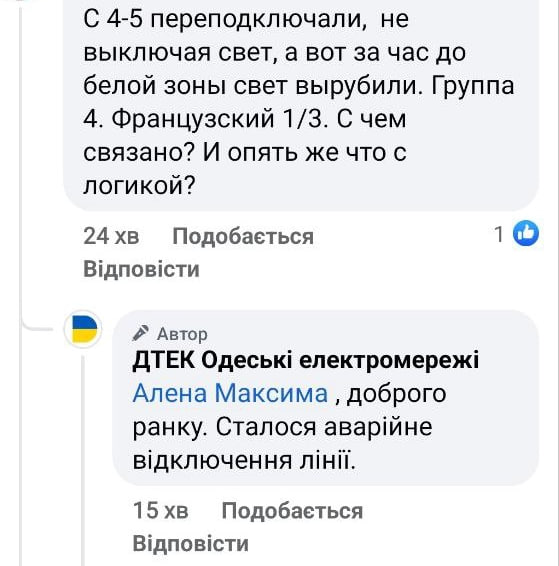Open the "24 хв" timestamp link
The width and height of the screenshot is (559, 566).
pos(111,236)
